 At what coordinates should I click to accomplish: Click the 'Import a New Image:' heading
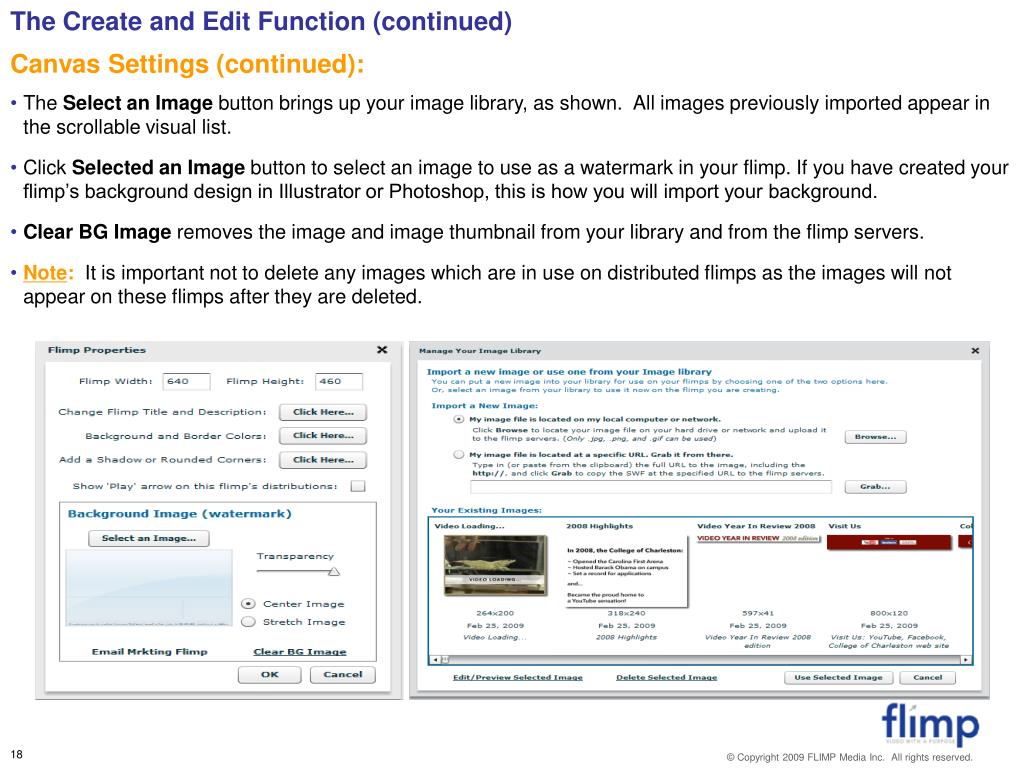tap(485, 406)
